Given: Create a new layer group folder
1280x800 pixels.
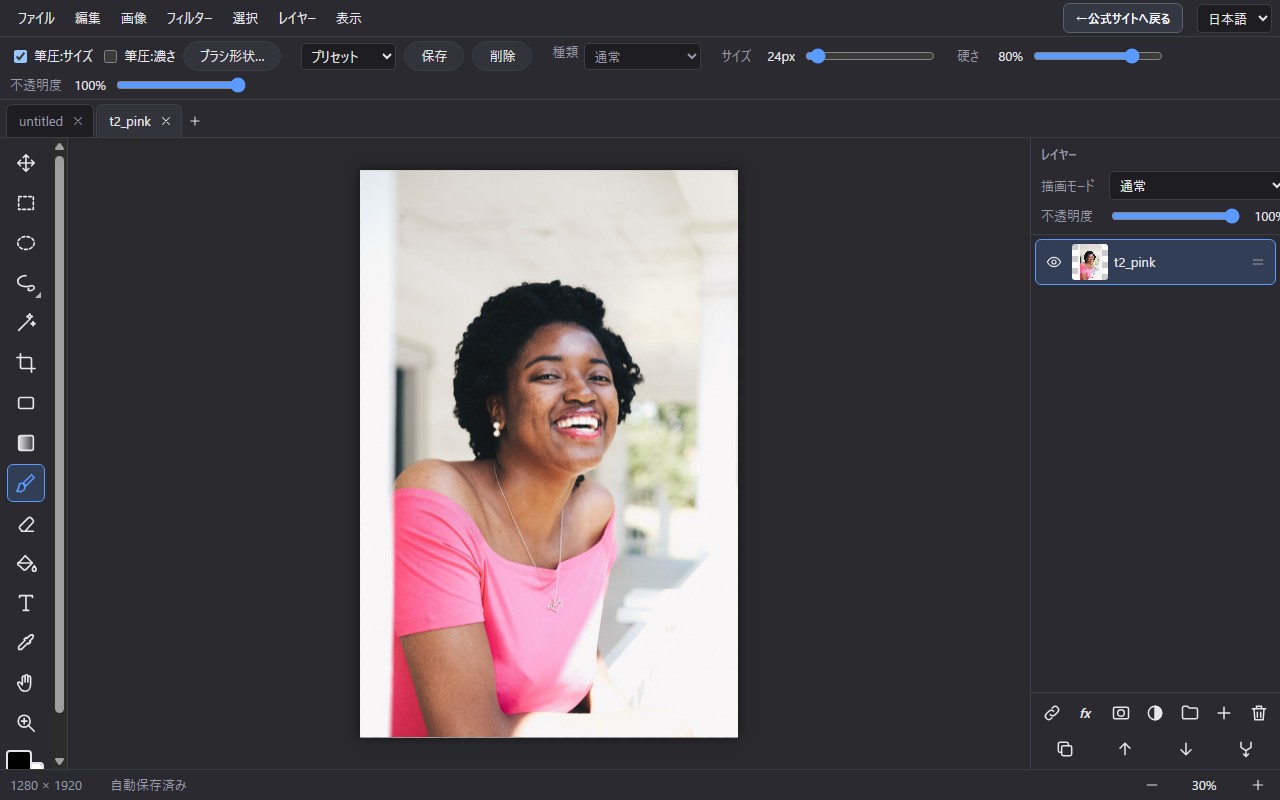Looking at the screenshot, I should pos(1189,713).
